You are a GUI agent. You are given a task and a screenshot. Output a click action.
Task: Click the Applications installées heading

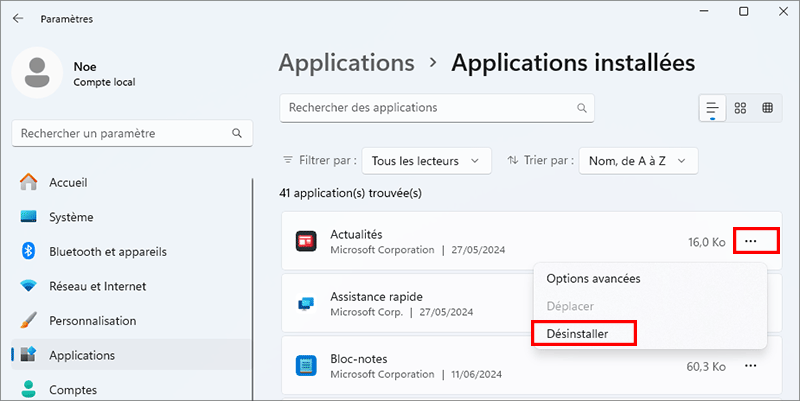[573, 63]
